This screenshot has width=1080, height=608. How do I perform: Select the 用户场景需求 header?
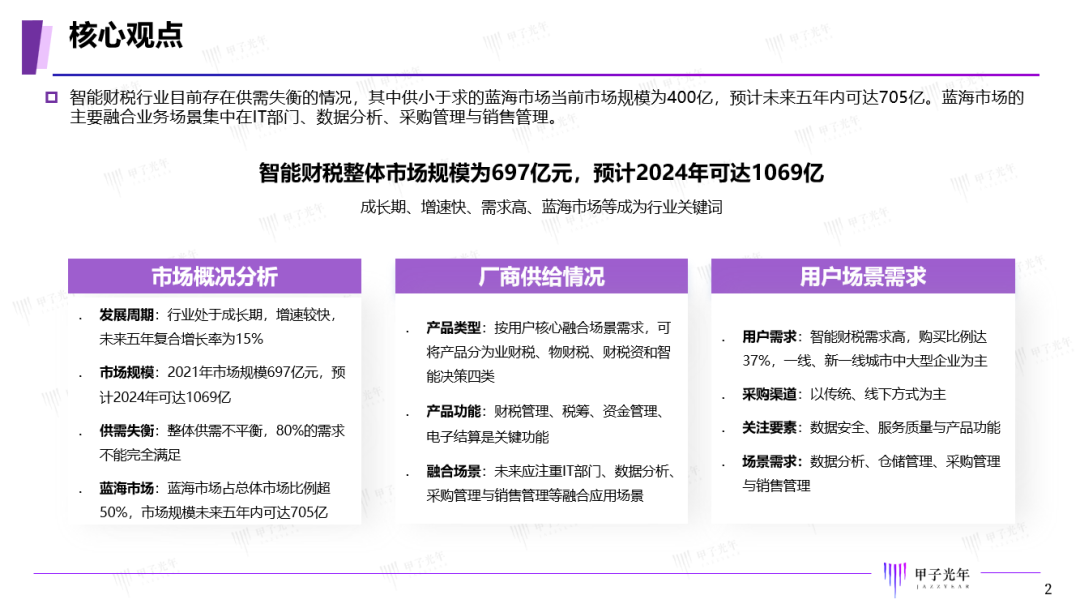point(863,276)
